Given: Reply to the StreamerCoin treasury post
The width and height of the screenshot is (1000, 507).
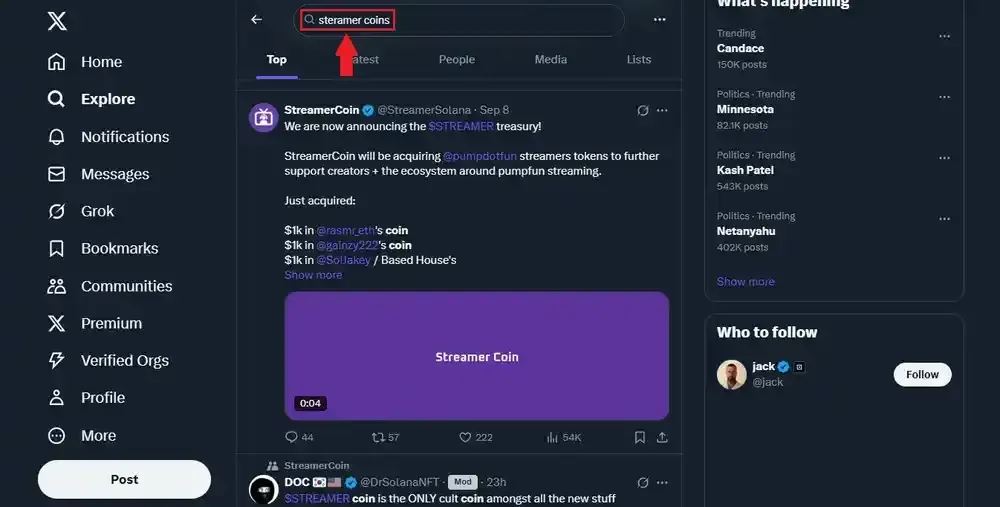Looking at the screenshot, I should pyautogui.click(x=292, y=437).
